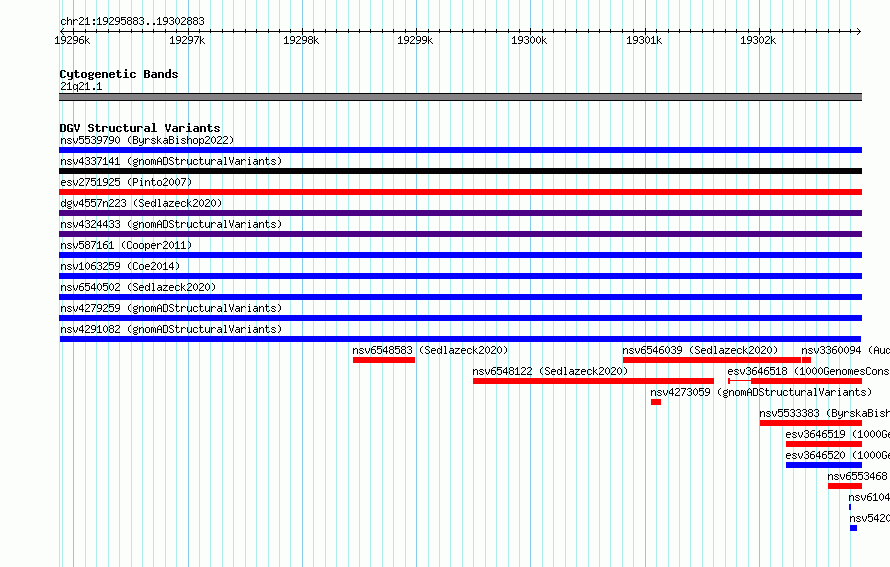Open the nsv6553468 variant label
This screenshot has height=567, width=890.
[x=858, y=476]
